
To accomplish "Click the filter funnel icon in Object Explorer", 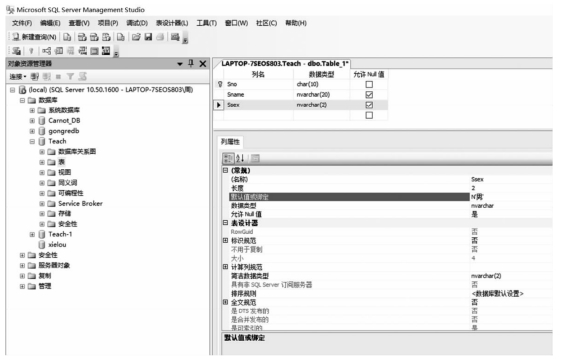I will click(x=70, y=76).
